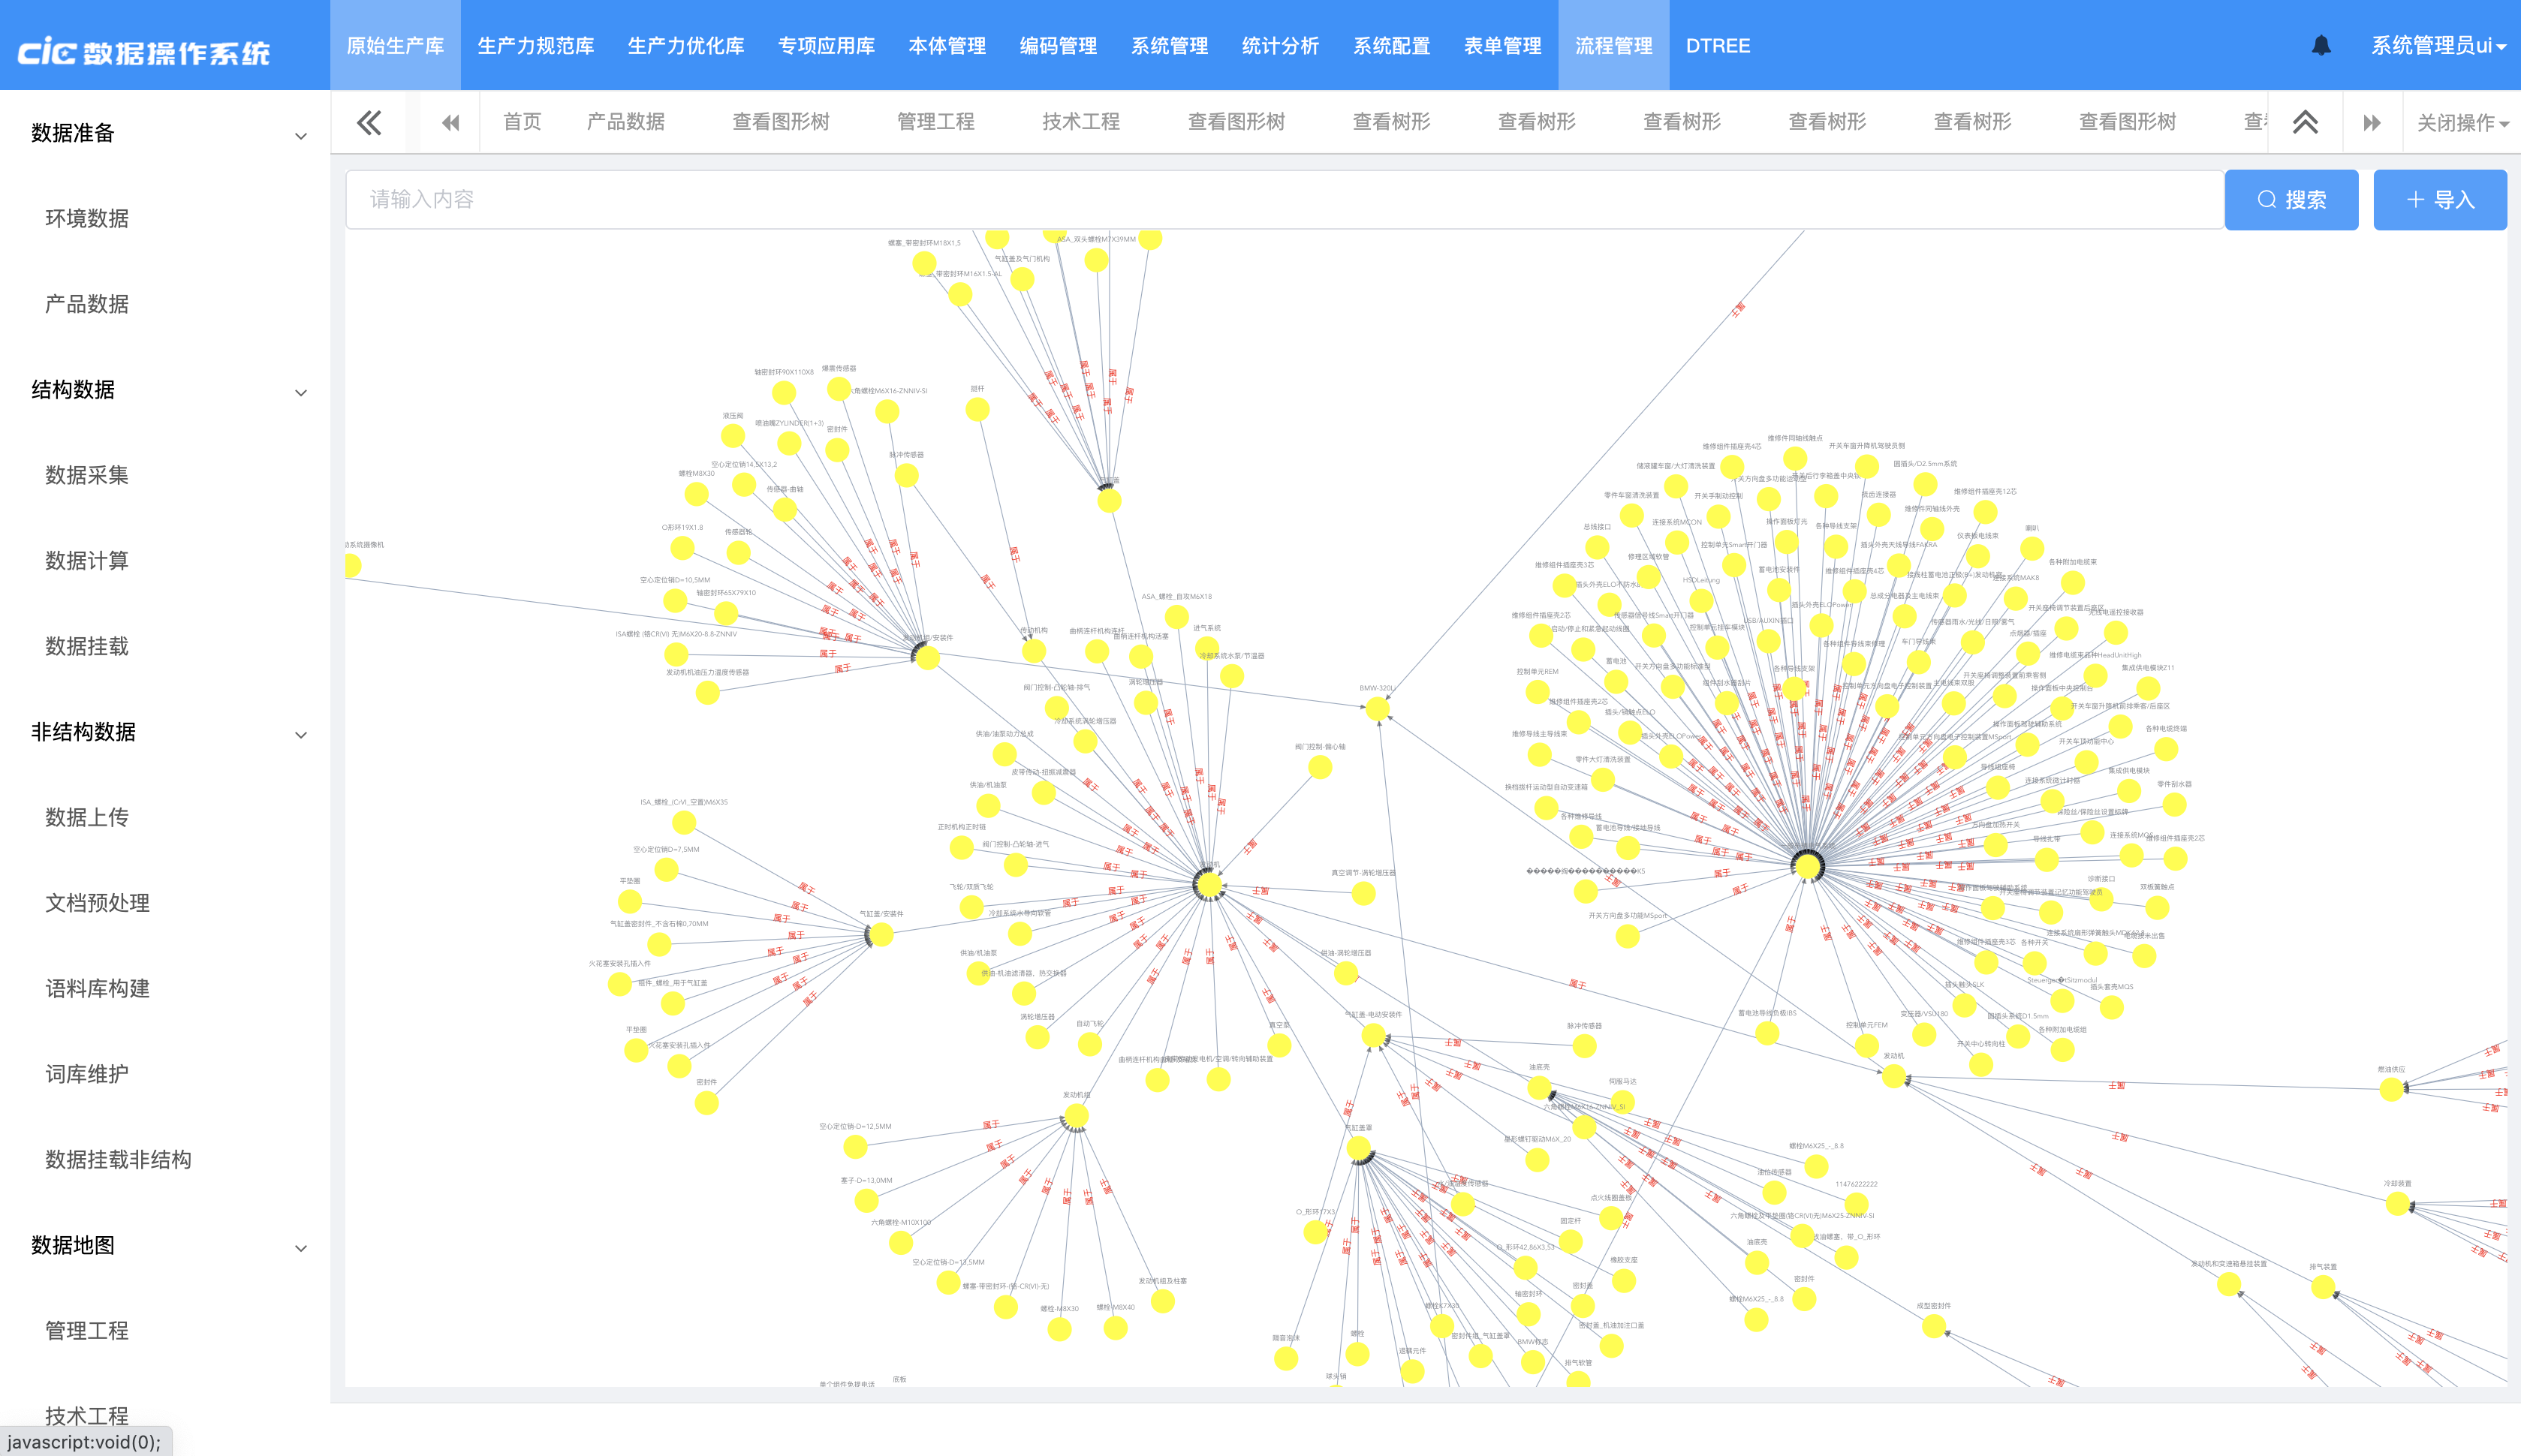Screen dimensions: 2521x1456
Task: Click the 发动机 hub node in graph
Action: [x=1209, y=884]
